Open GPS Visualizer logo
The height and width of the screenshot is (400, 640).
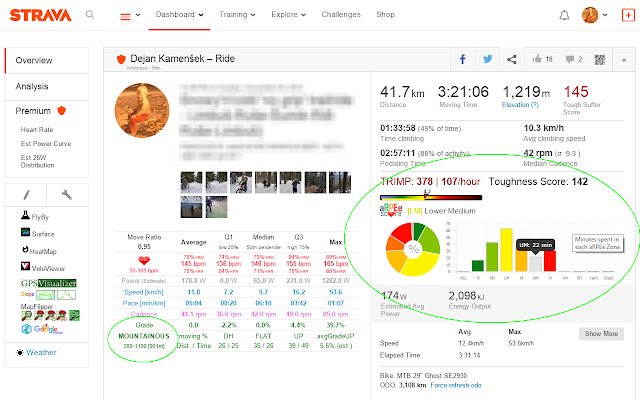pos(49,283)
